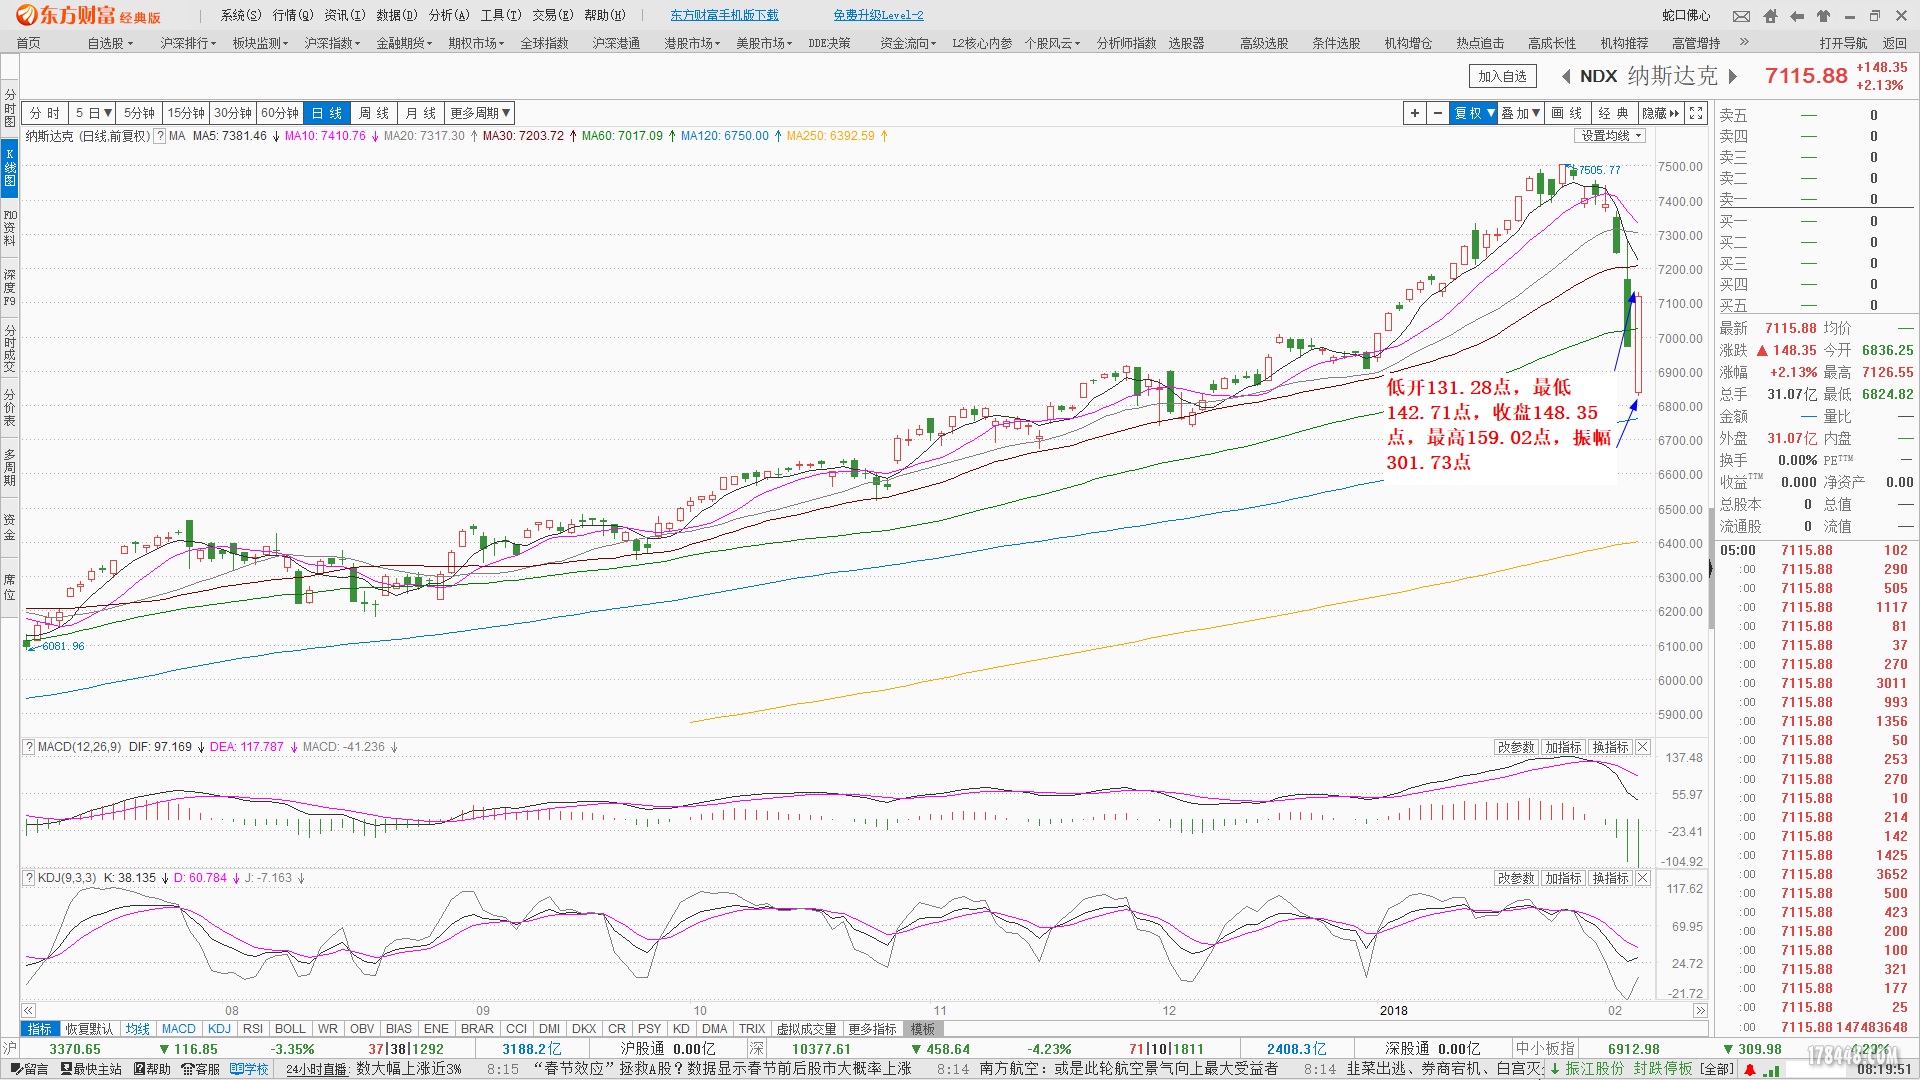The image size is (1920, 1080).
Task: Click the 东方财富手机版下载 link
Action: point(724,15)
